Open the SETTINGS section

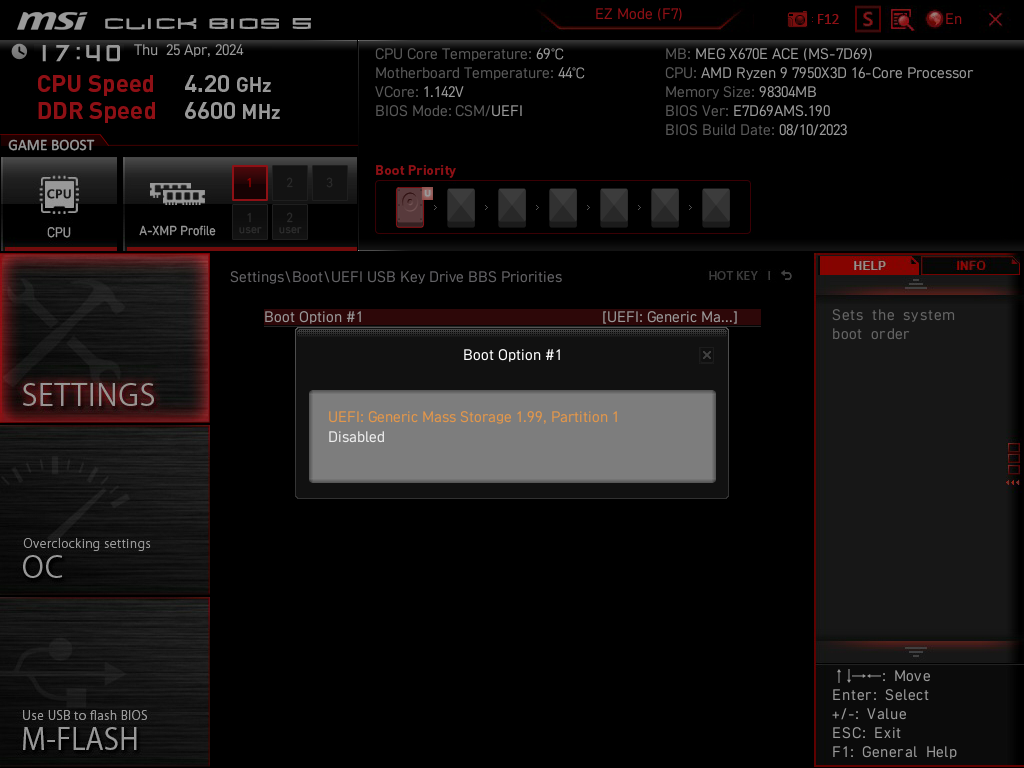pos(104,338)
